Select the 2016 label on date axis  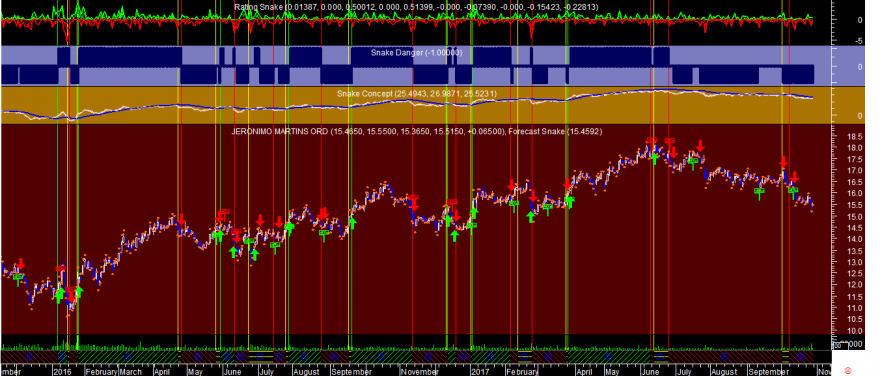(x=61, y=372)
